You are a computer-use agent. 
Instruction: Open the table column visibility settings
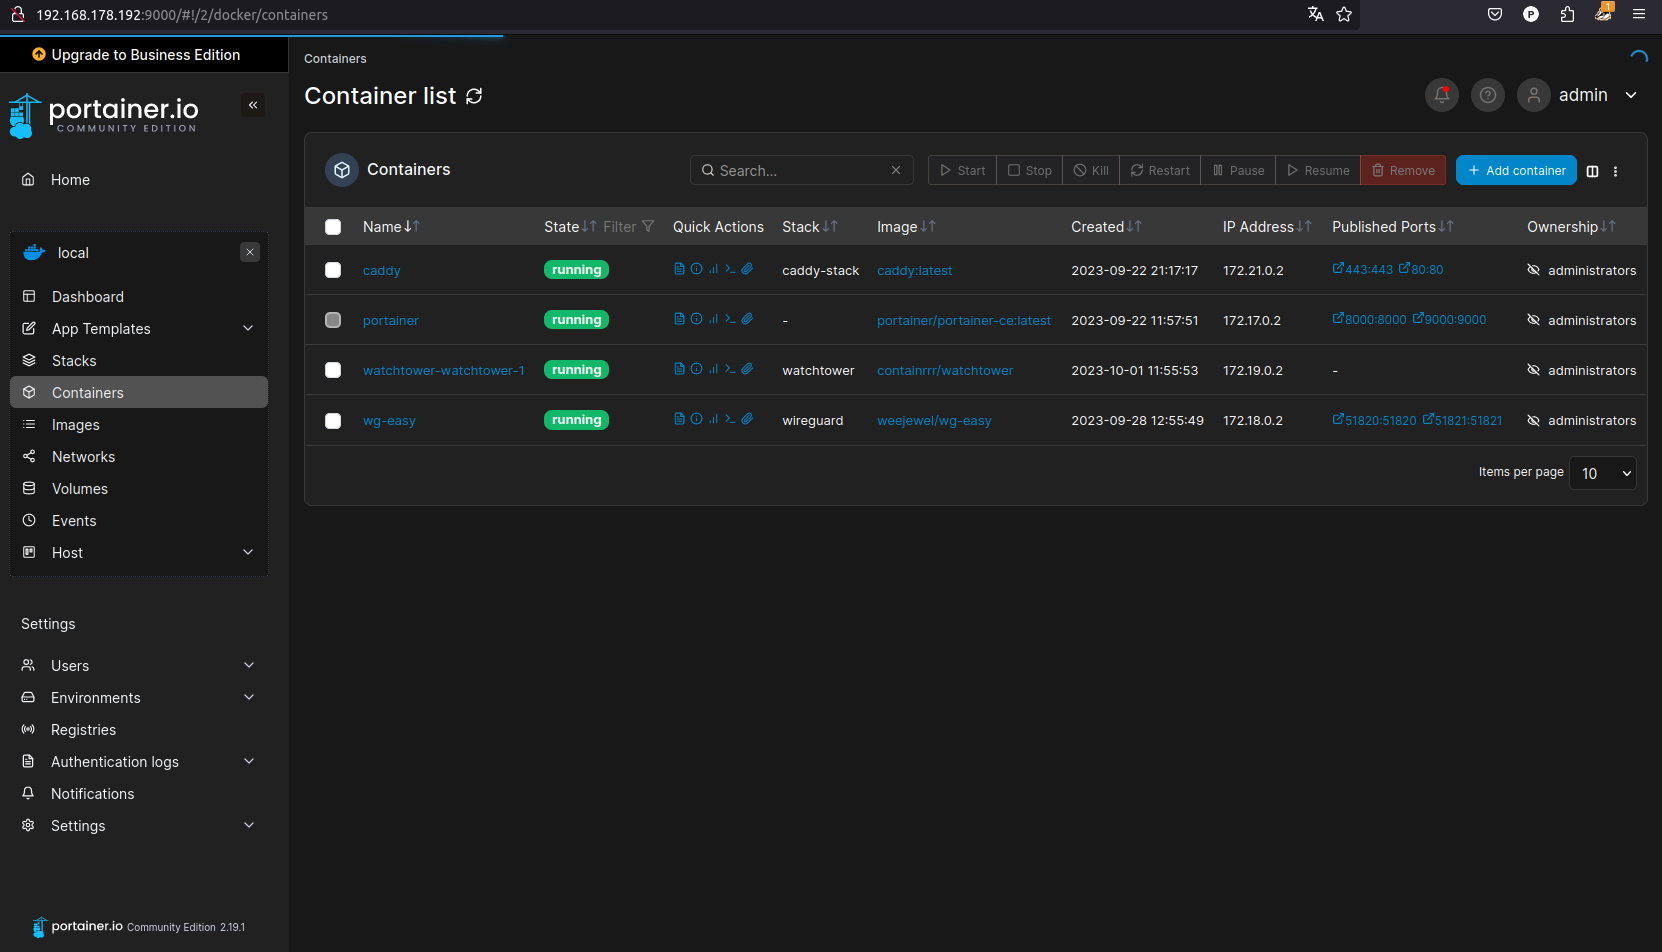click(1592, 171)
